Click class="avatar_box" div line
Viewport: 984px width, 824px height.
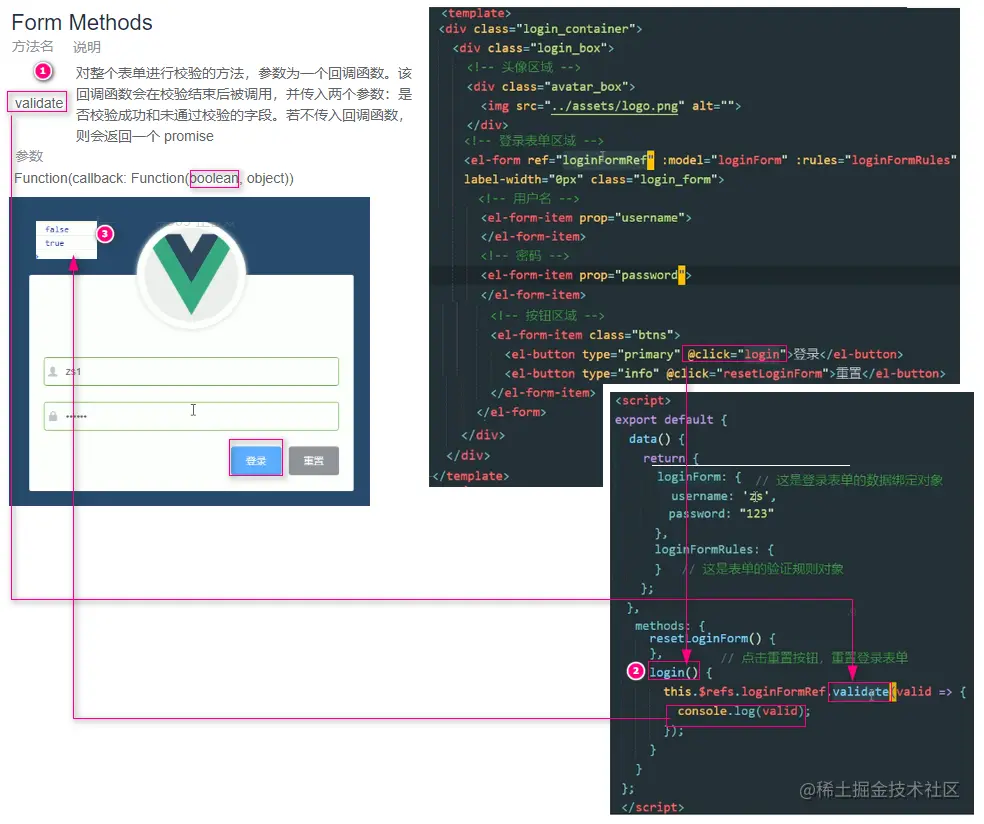click(x=551, y=87)
